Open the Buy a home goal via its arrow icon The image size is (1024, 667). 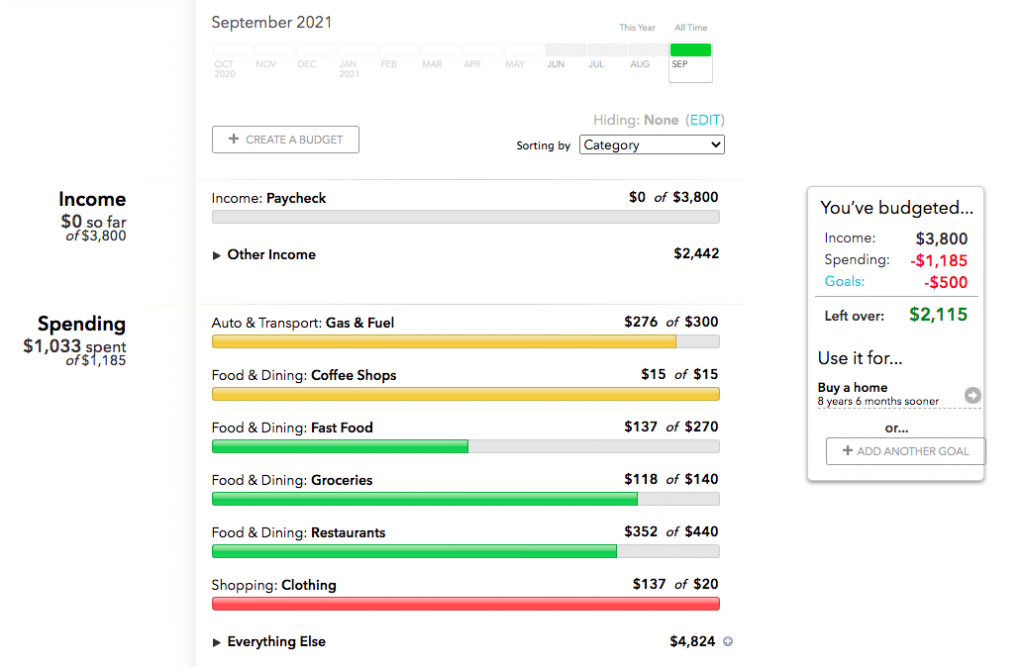pos(971,395)
